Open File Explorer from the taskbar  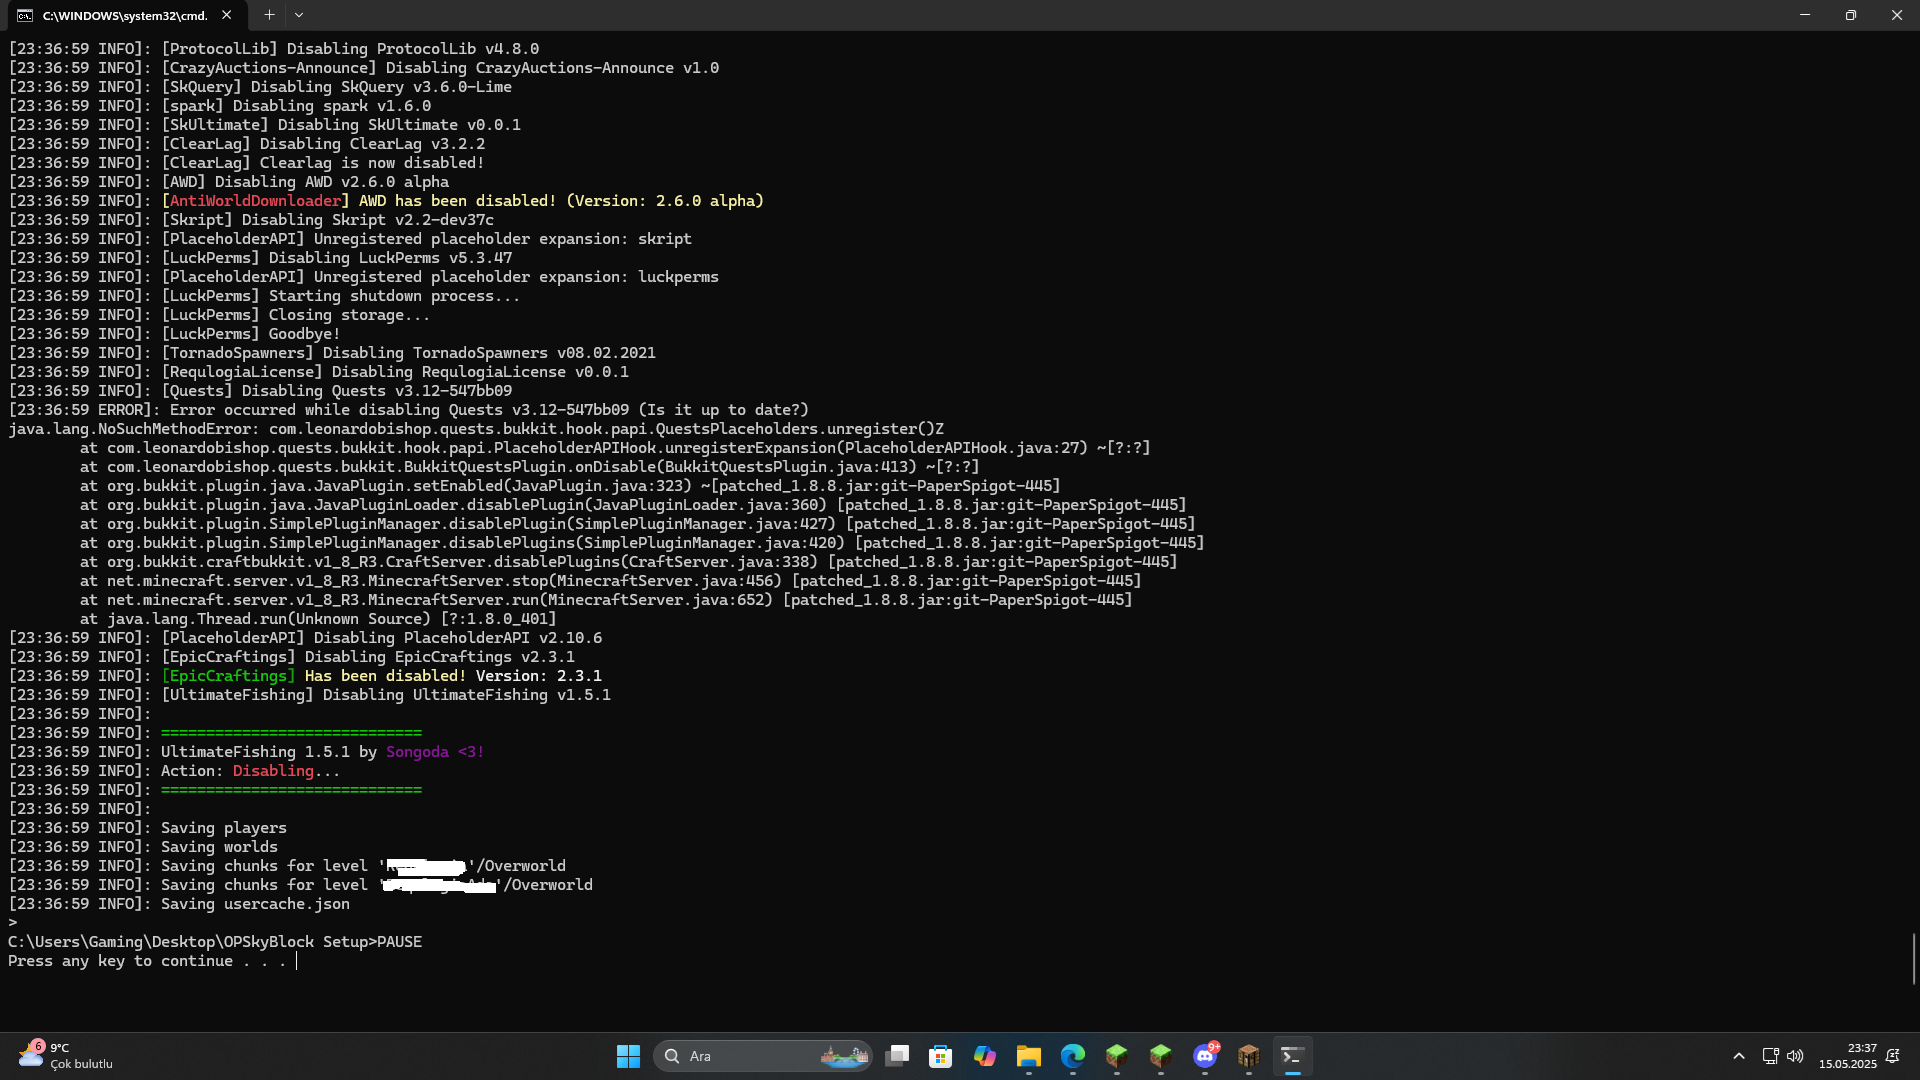pos(1028,1056)
